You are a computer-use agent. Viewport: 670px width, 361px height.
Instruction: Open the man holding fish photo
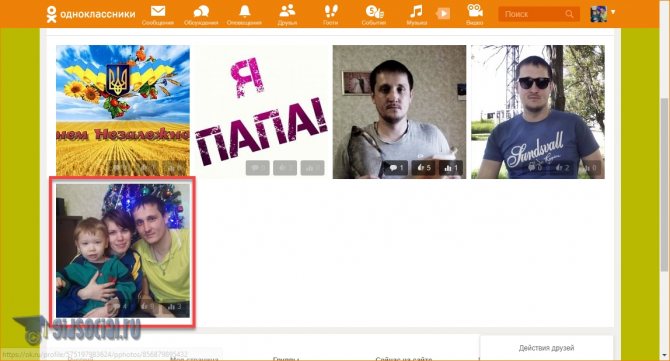point(400,112)
